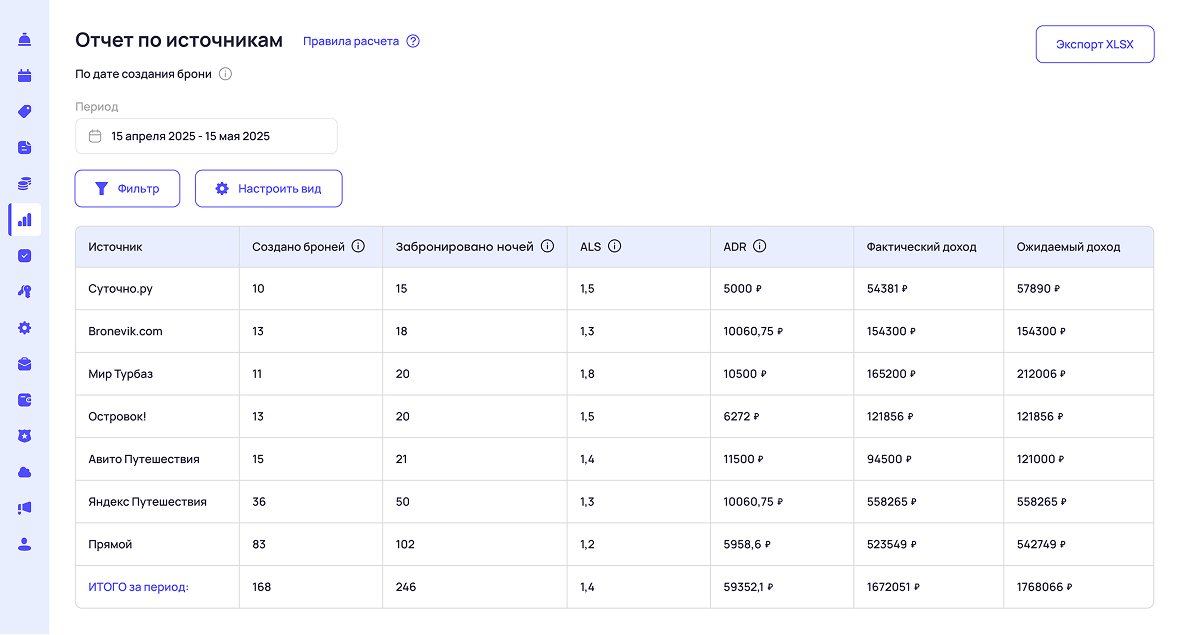Open settings gear in the sidebar
This screenshot has width=1180, height=635.
coord(24,328)
